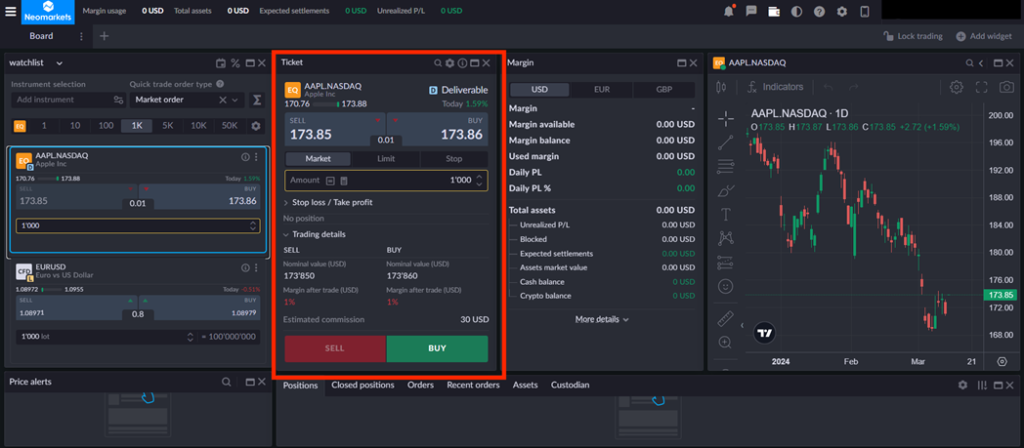Viewport: 1024px width, 448px height.
Task: Switch to the Limit order tab
Action: coord(386,159)
